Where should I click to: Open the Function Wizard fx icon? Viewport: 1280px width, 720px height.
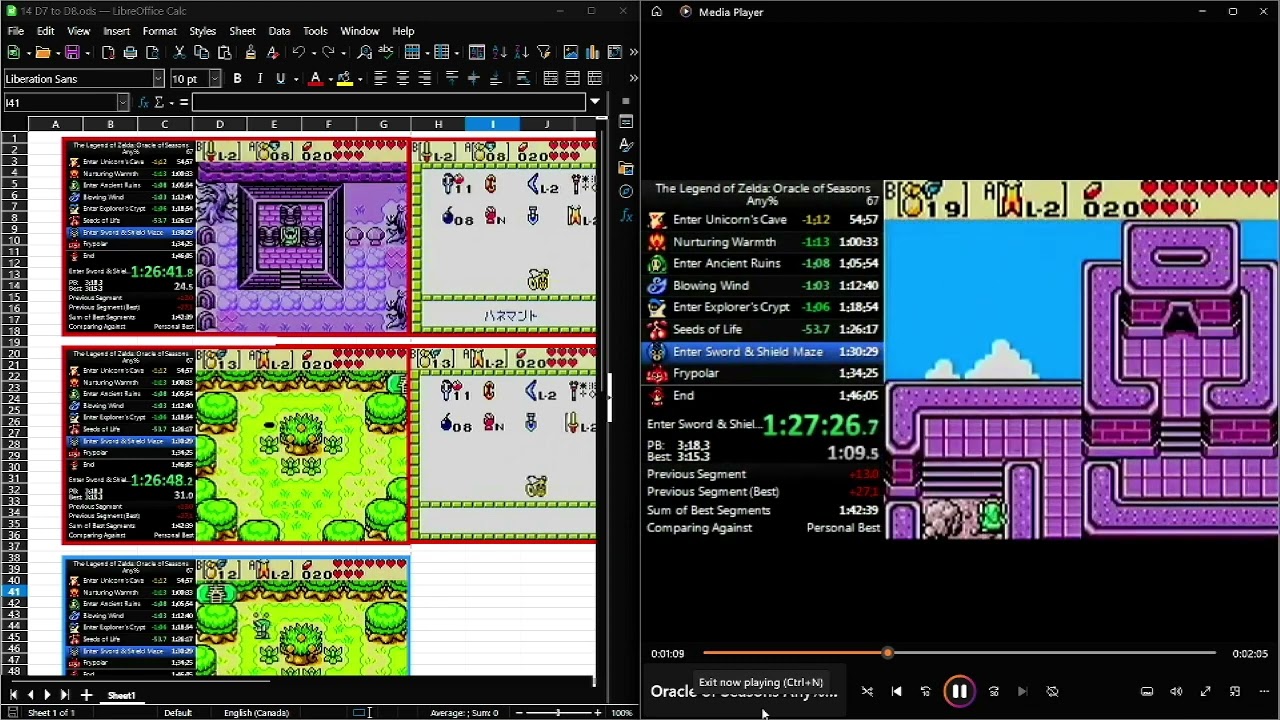coord(144,102)
